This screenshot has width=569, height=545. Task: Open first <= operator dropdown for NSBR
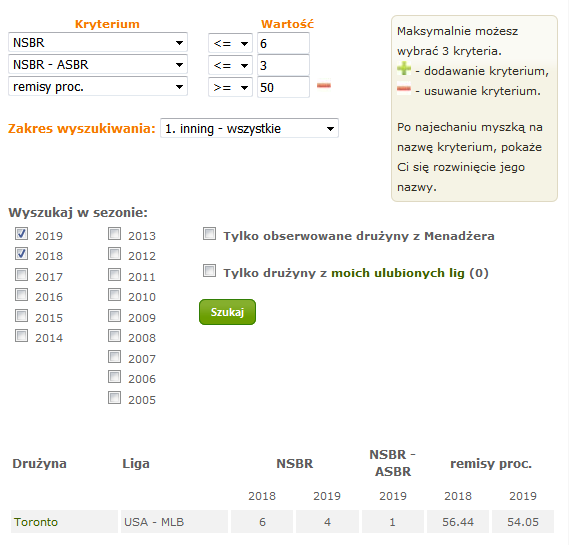[x=230, y=44]
